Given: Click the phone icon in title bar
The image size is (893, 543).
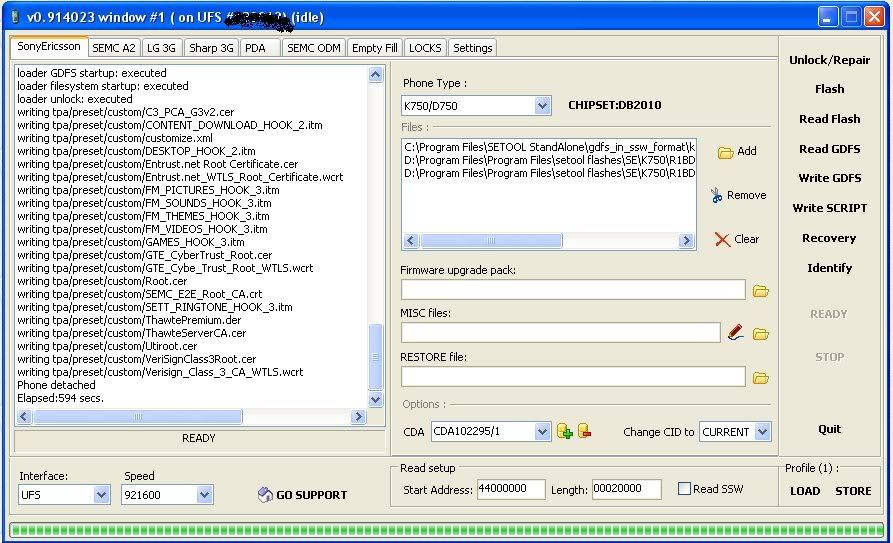Looking at the screenshot, I should [15, 17].
